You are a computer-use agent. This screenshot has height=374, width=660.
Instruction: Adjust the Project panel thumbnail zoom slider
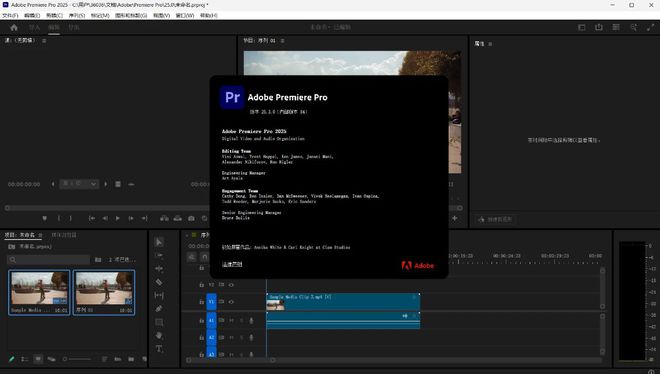point(77,359)
